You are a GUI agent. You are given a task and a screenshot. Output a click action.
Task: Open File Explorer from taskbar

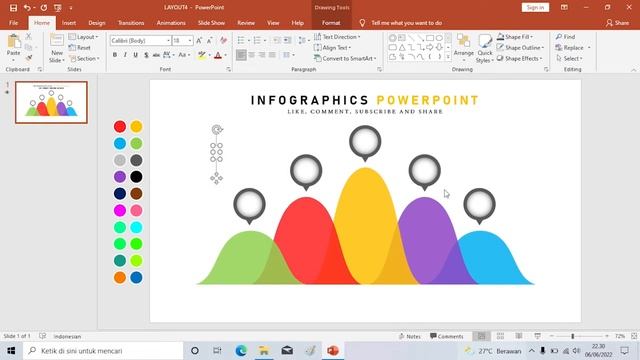point(264,351)
